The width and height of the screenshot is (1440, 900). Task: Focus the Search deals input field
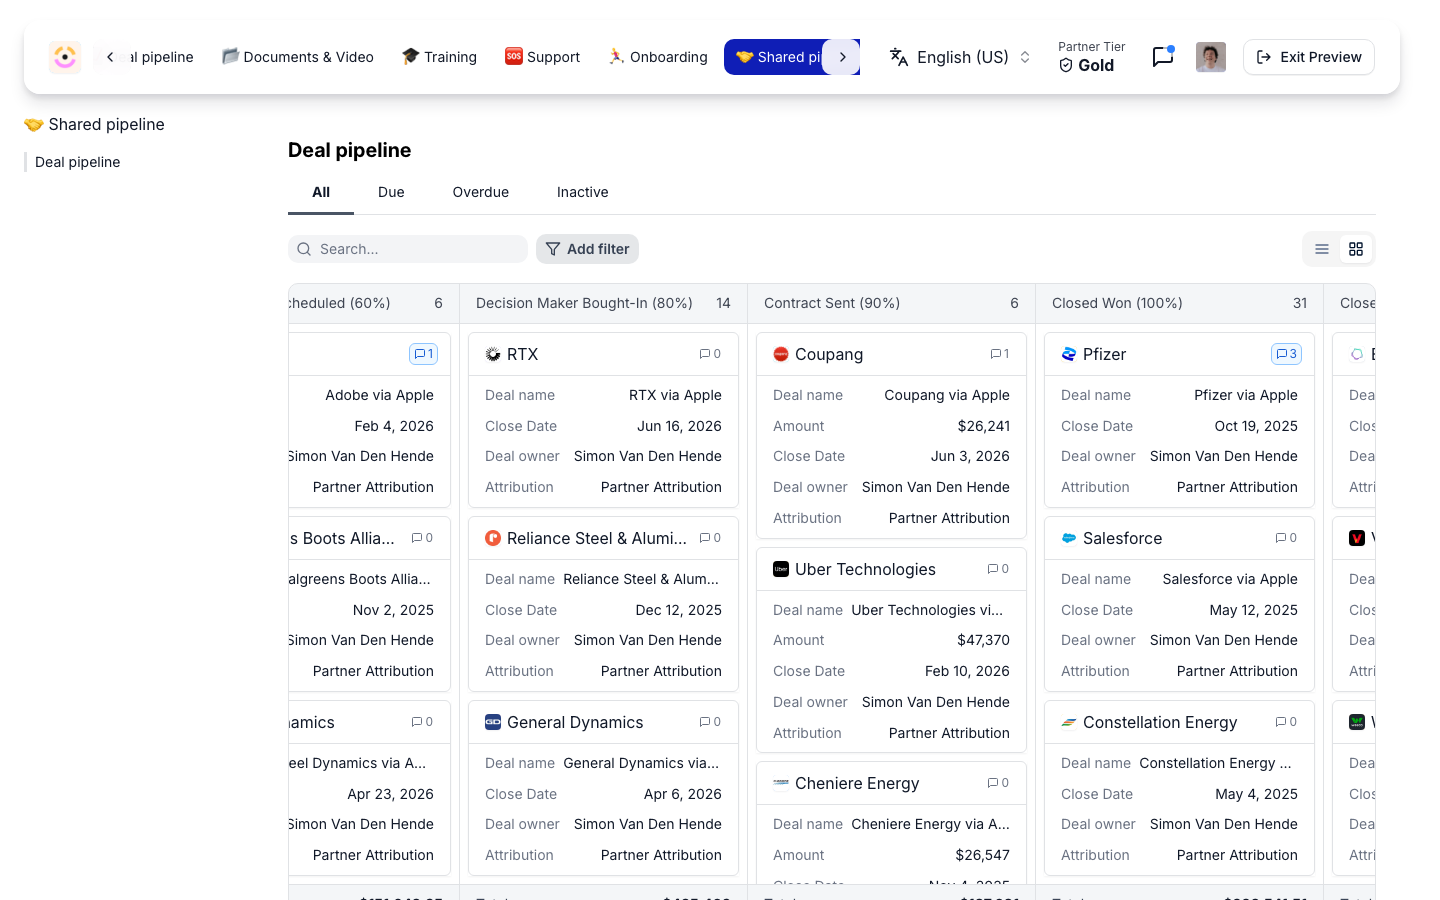pos(408,249)
